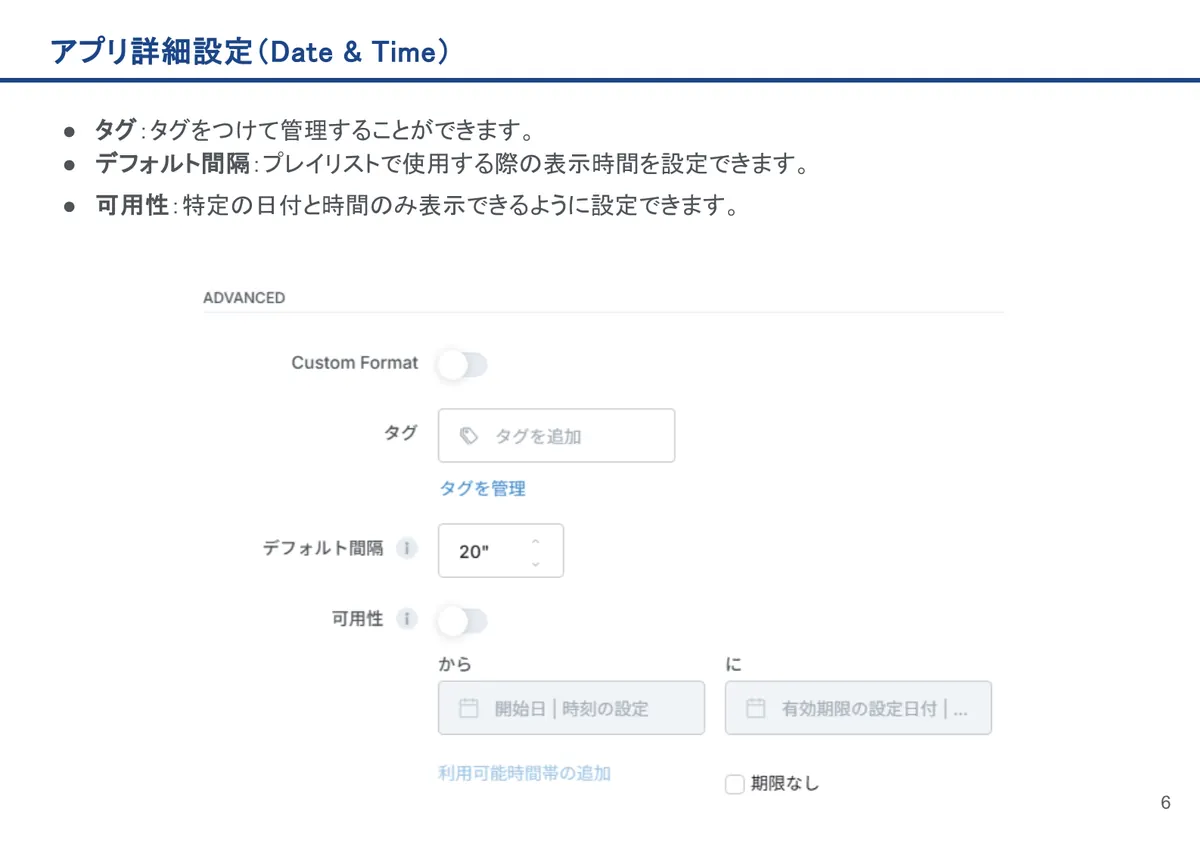Decrease default interval with down arrow
Screen dimensions: 1200x849
(535, 564)
